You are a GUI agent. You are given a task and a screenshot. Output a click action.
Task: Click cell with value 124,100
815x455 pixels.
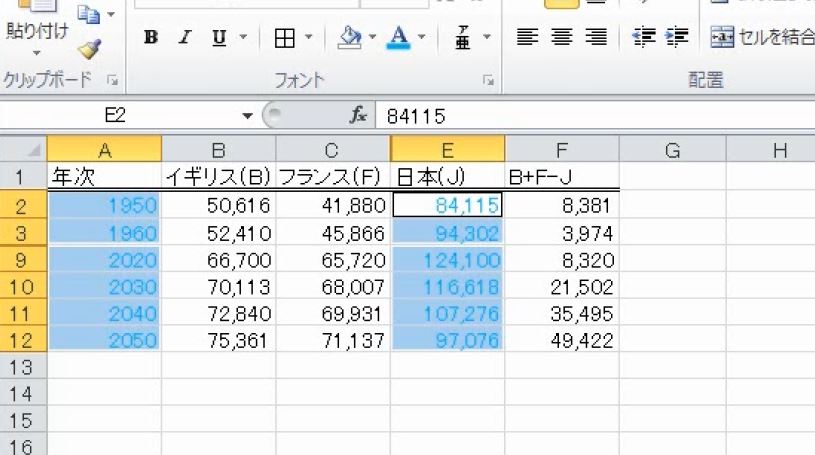click(448, 259)
